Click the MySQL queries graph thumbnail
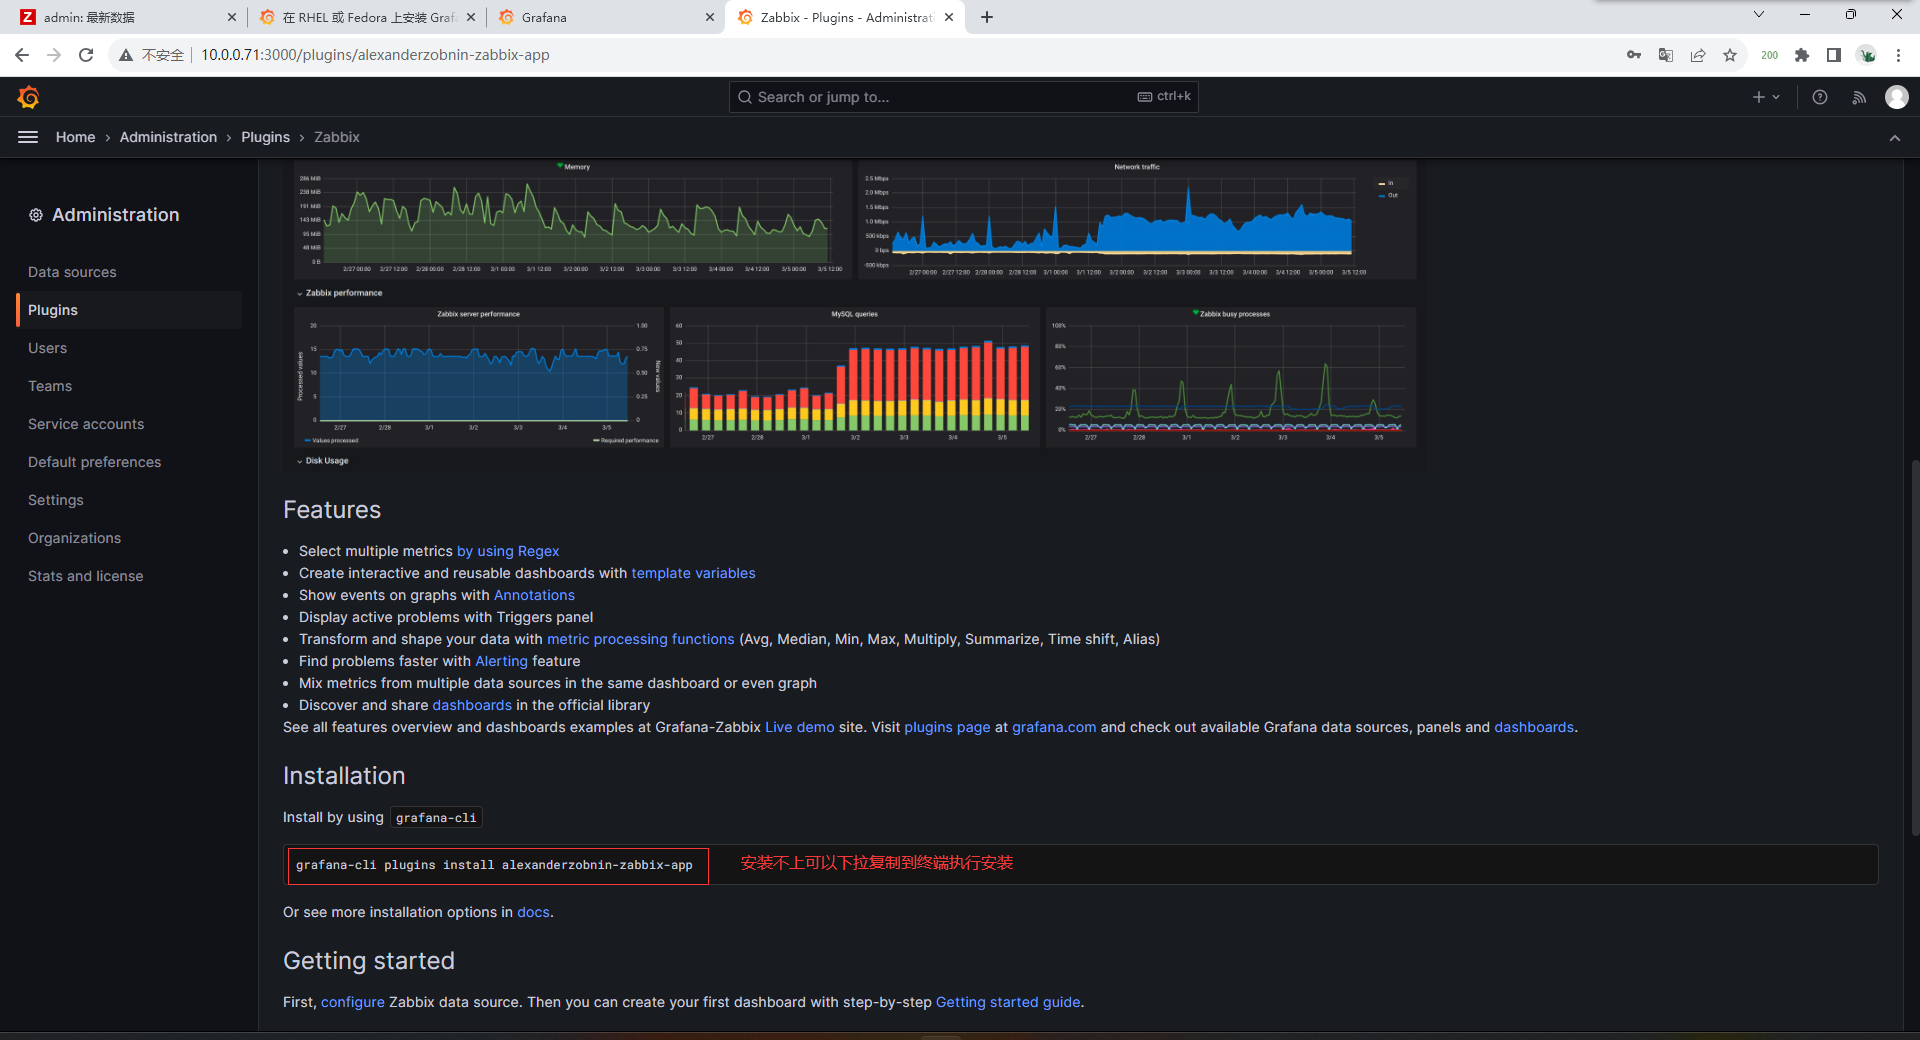1920x1040 pixels. [x=855, y=377]
